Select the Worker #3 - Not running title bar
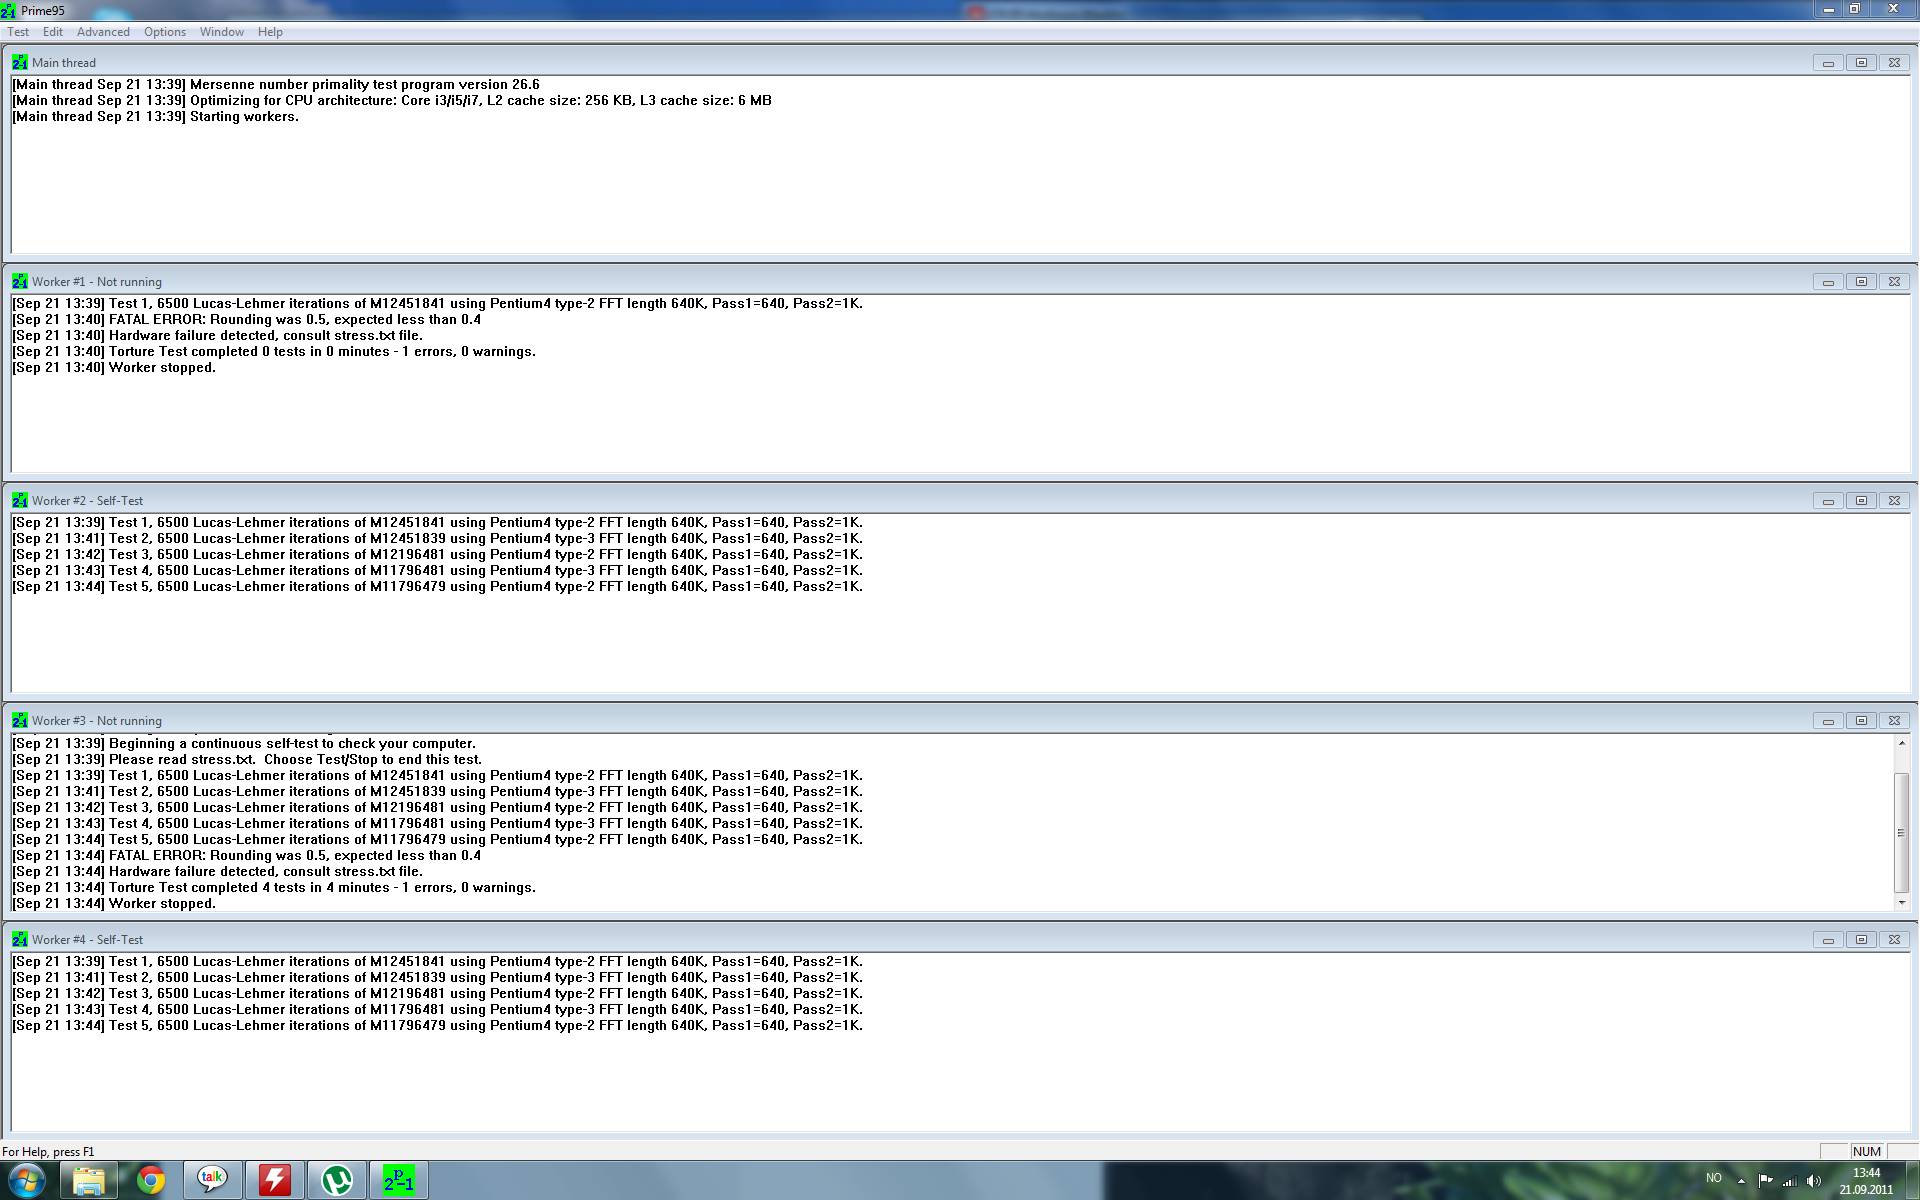The image size is (1920, 1200). (x=960, y=720)
